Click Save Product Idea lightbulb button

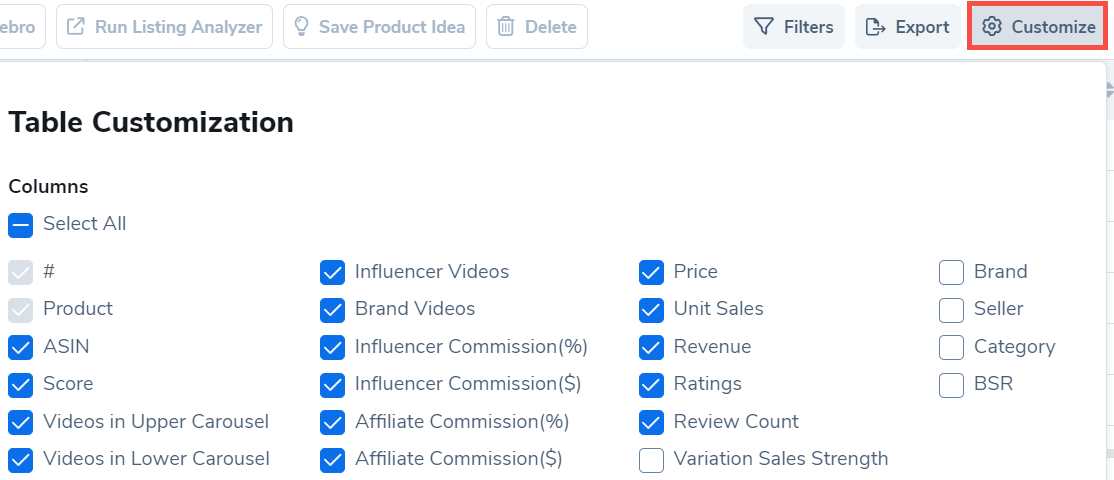(x=377, y=27)
